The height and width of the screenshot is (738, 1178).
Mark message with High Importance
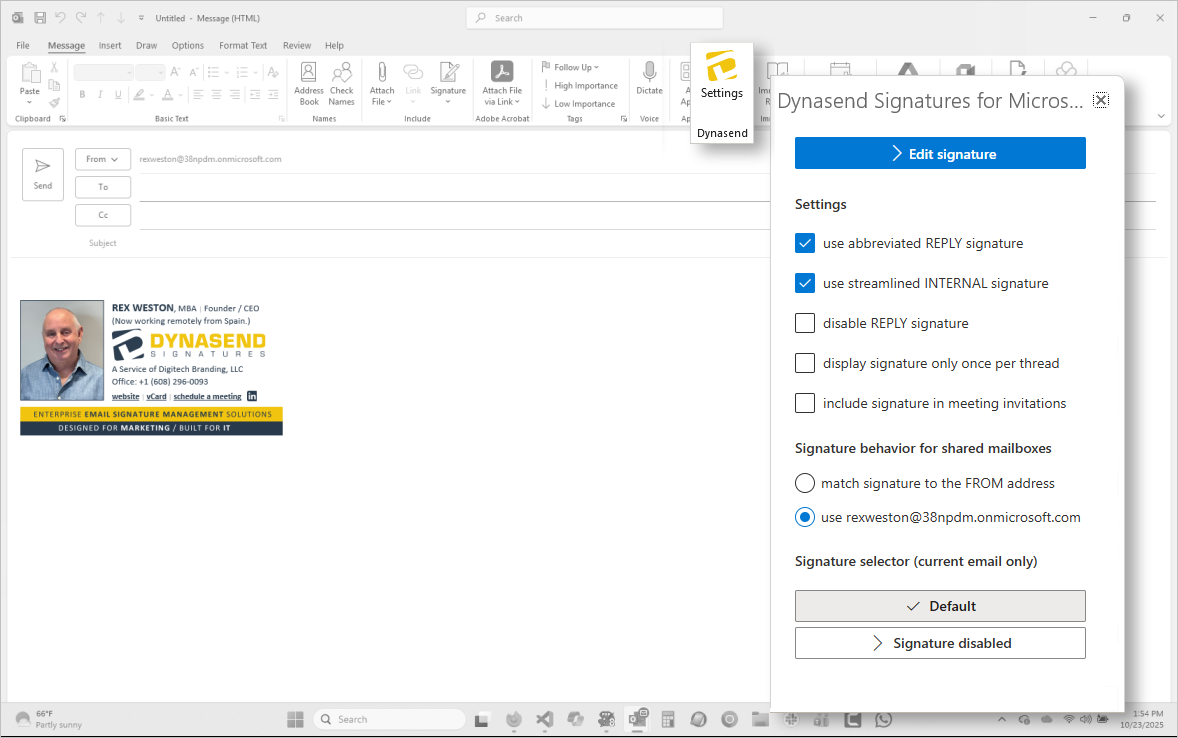coord(580,85)
